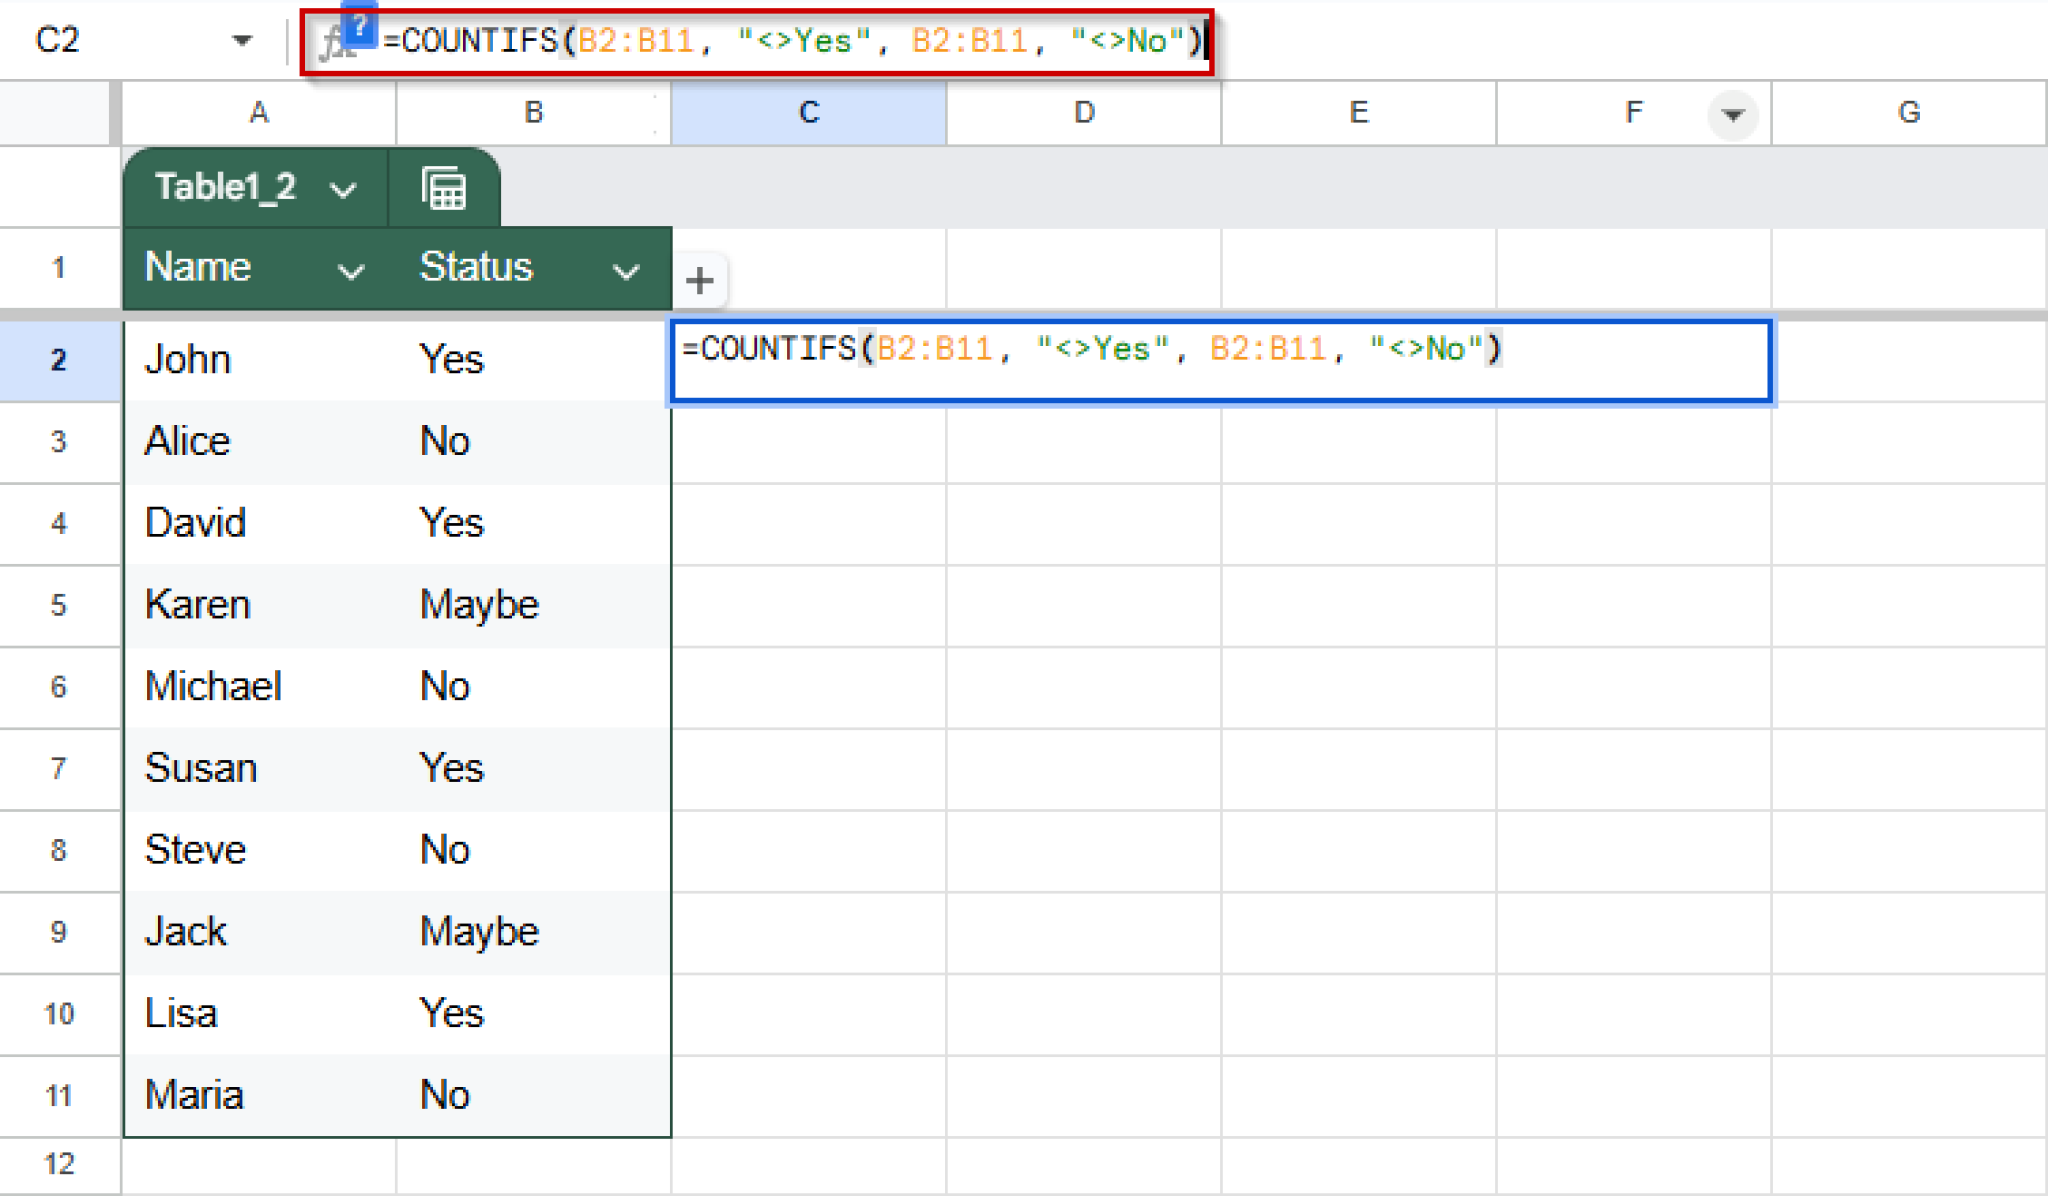Click the COUNTIFS formula text in cell C2
2048x1196 pixels.
(1090, 350)
